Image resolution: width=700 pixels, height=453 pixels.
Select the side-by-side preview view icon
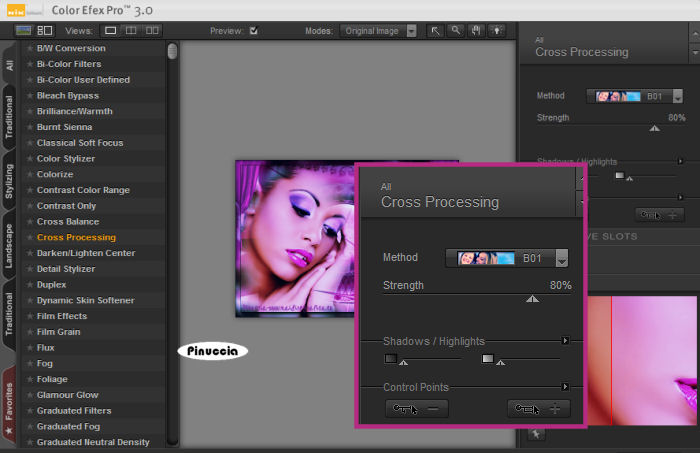tap(152, 30)
